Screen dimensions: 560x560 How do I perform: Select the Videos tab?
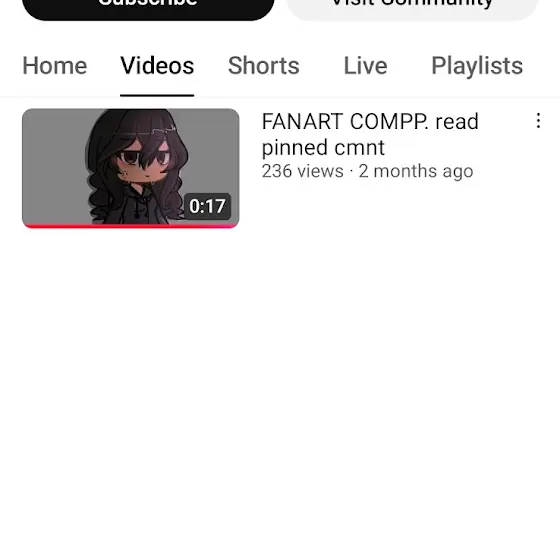click(x=157, y=66)
